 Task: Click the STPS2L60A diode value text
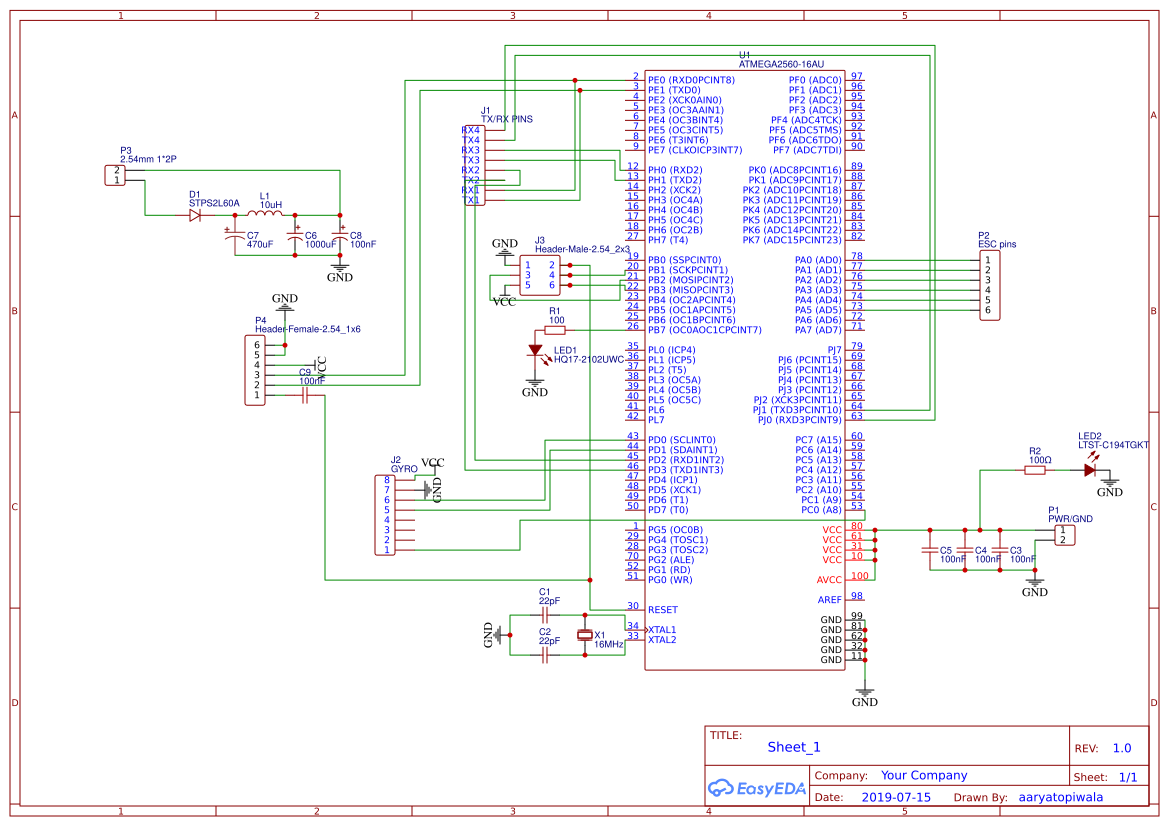click(x=214, y=204)
